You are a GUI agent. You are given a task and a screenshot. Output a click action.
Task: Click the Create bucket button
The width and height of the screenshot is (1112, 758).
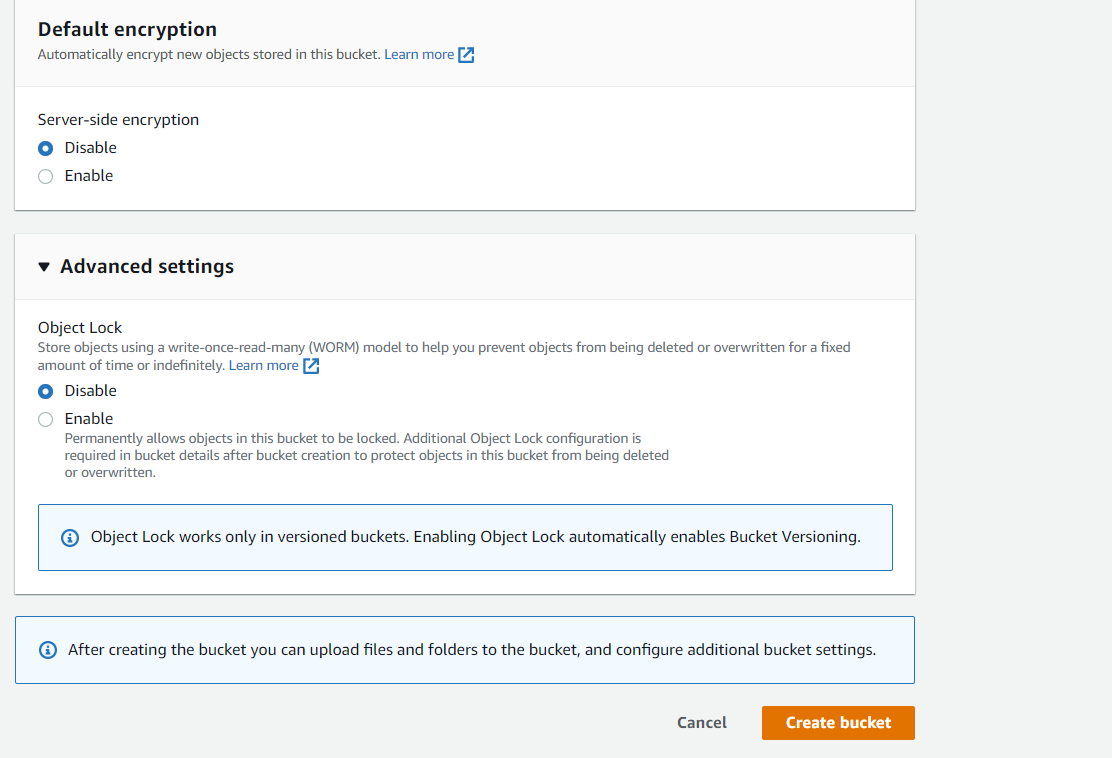tap(837, 722)
